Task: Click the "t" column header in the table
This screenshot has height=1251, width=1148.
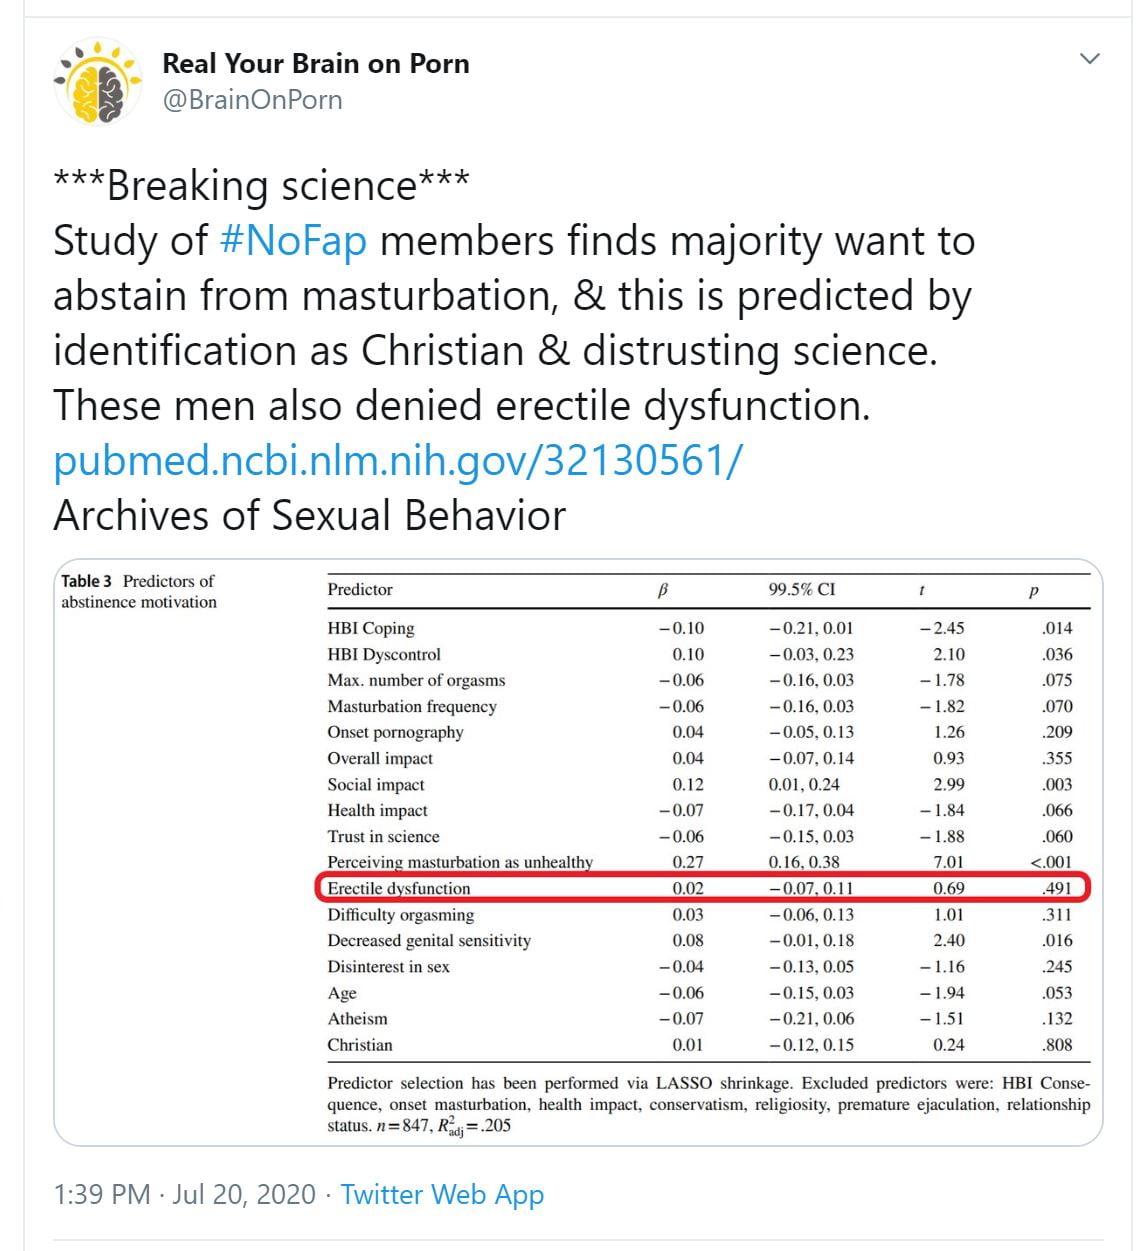Action: pyautogui.click(x=921, y=590)
